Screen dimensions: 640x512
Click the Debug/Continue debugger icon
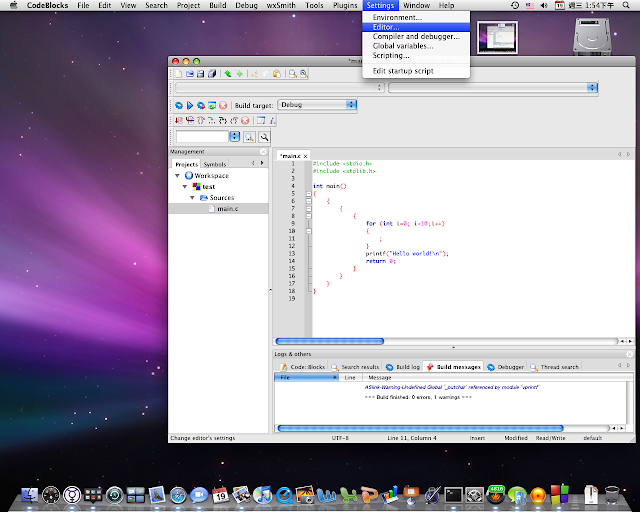coord(179,120)
